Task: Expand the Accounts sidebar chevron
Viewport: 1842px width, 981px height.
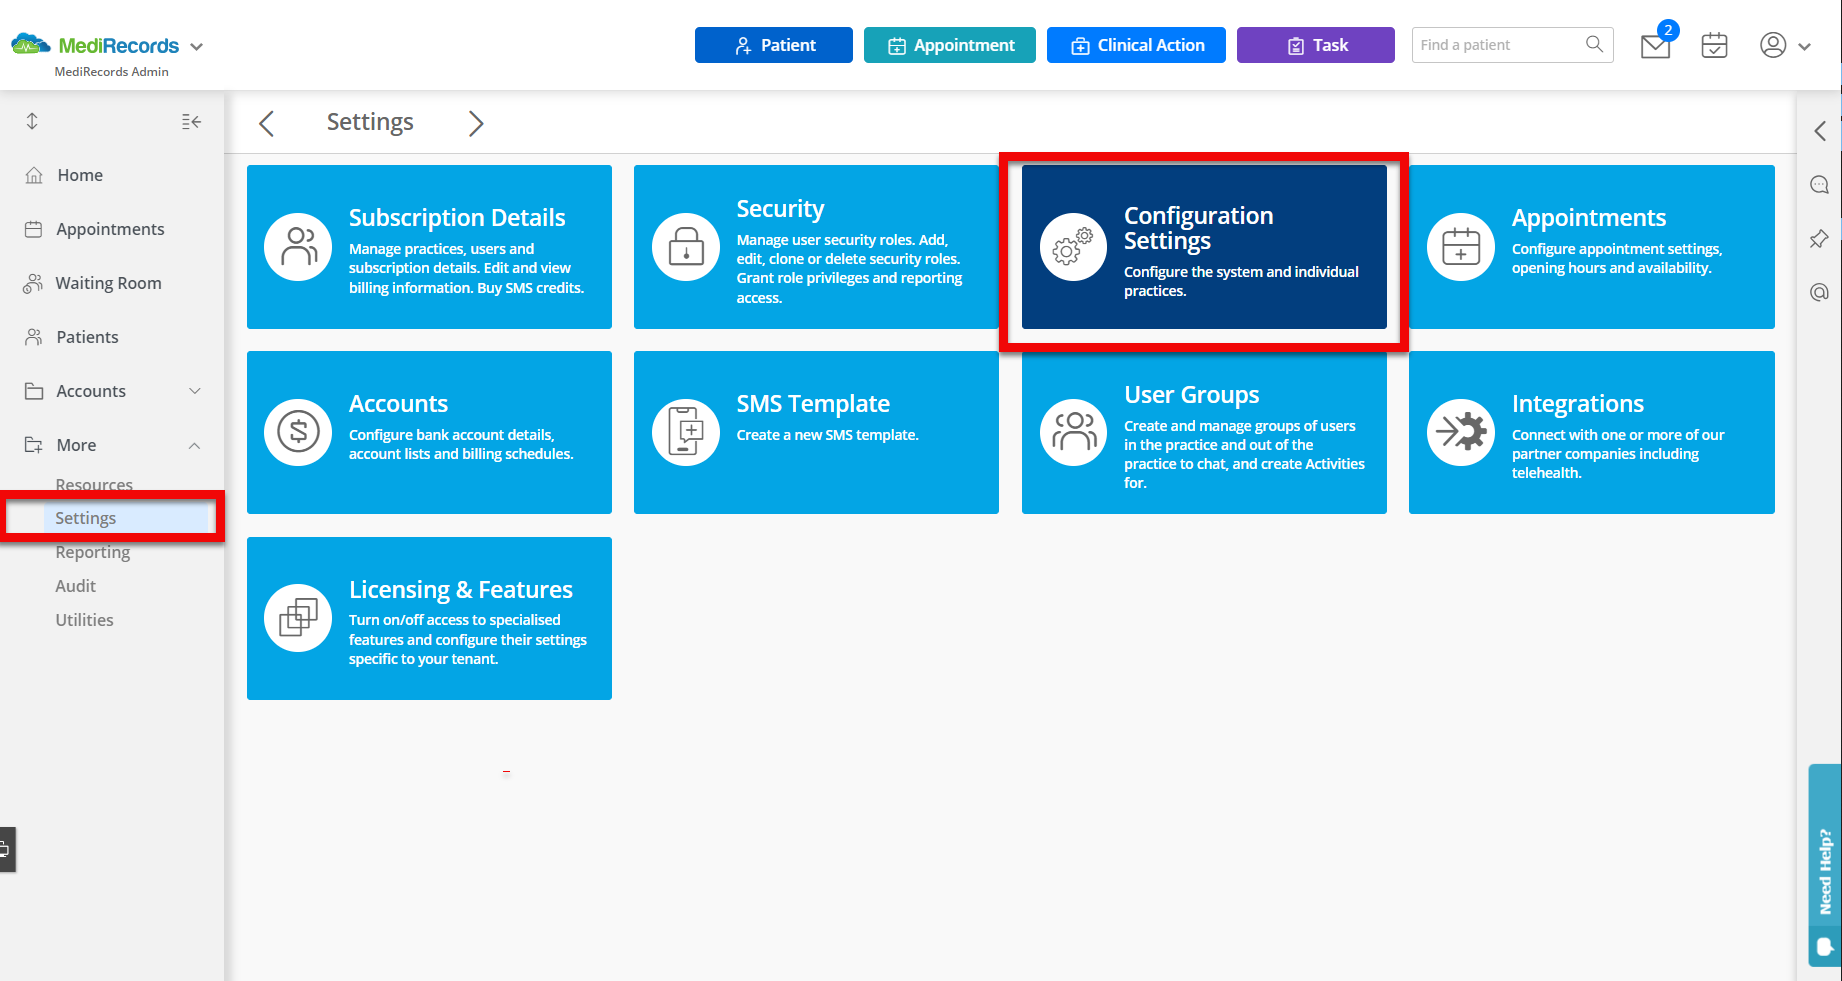Action: pos(195,391)
